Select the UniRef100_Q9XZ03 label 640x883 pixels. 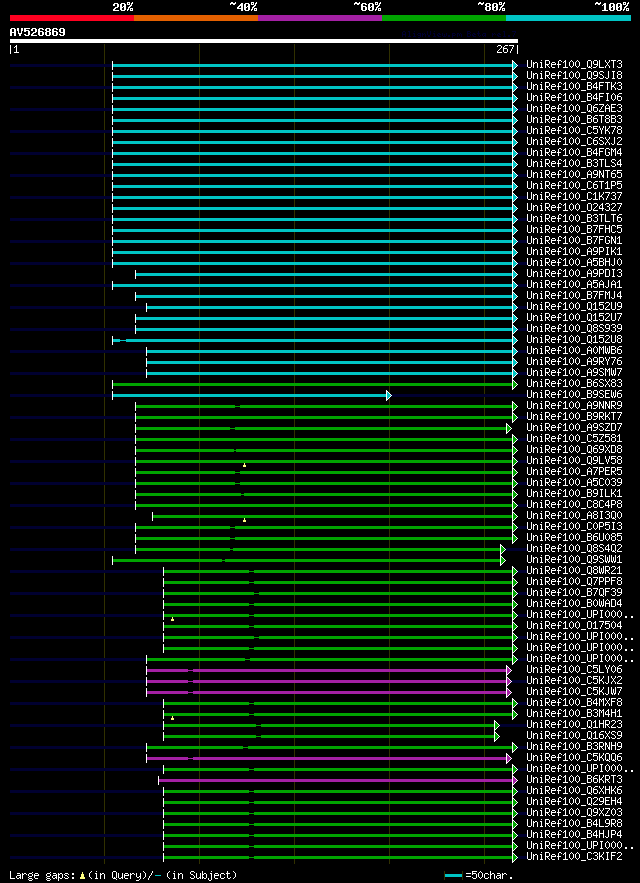pyautogui.click(x=574, y=813)
